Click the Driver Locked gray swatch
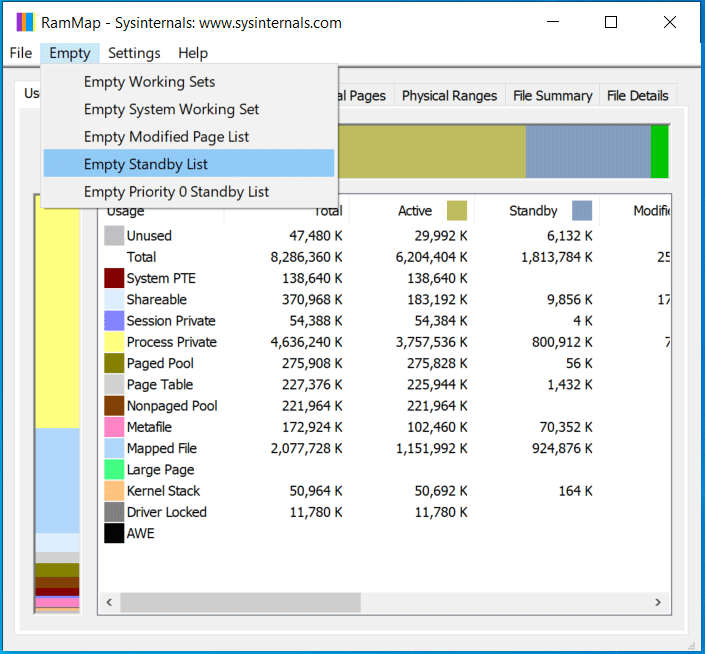The height and width of the screenshot is (654, 705). click(114, 512)
